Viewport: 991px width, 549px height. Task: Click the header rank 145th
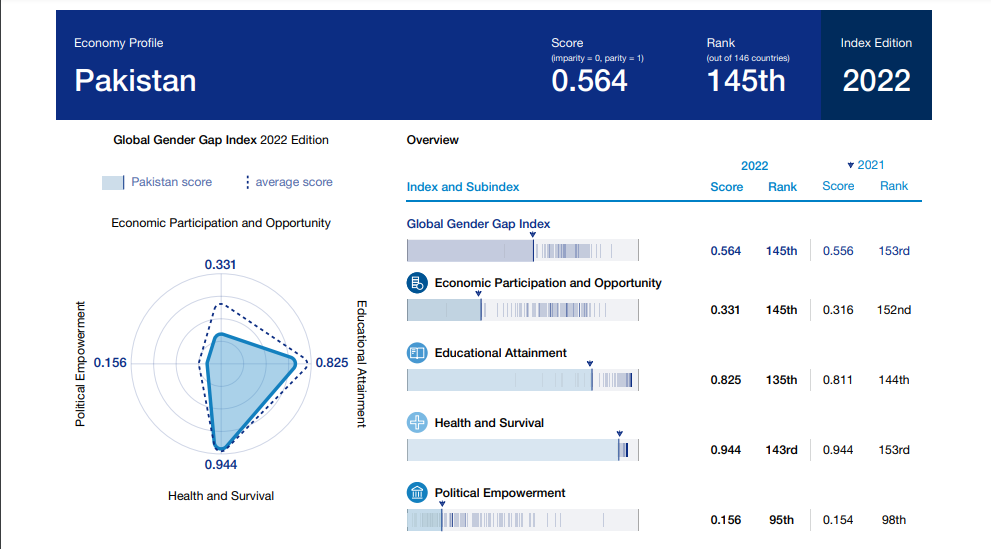[x=746, y=81]
